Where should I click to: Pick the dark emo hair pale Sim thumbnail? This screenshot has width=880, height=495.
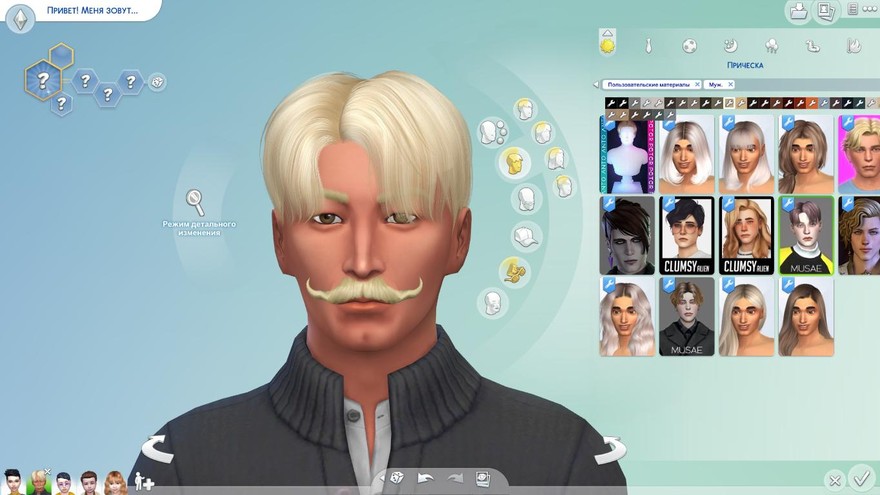click(x=627, y=235)
